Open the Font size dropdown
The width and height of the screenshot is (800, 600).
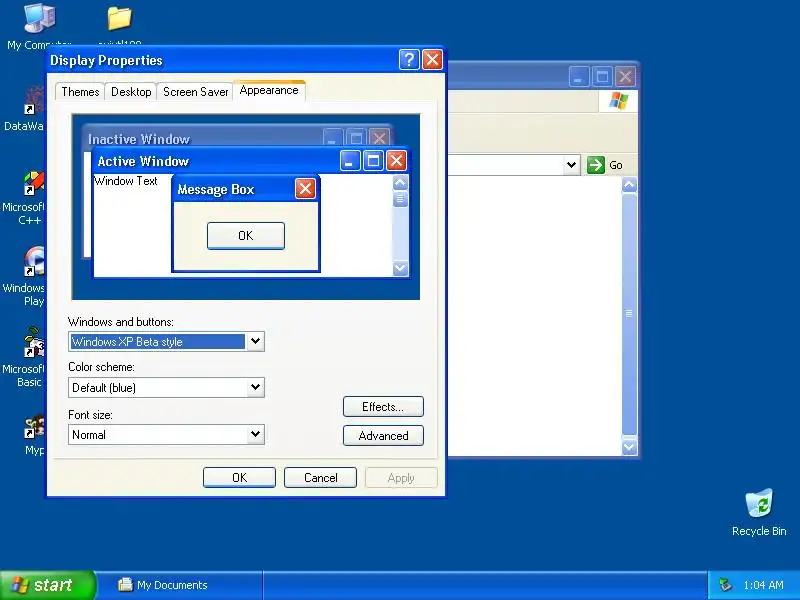coord(255,435)
